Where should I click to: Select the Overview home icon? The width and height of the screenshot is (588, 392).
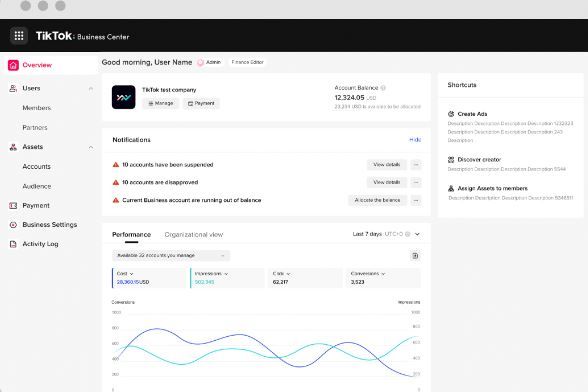(13, 65)
